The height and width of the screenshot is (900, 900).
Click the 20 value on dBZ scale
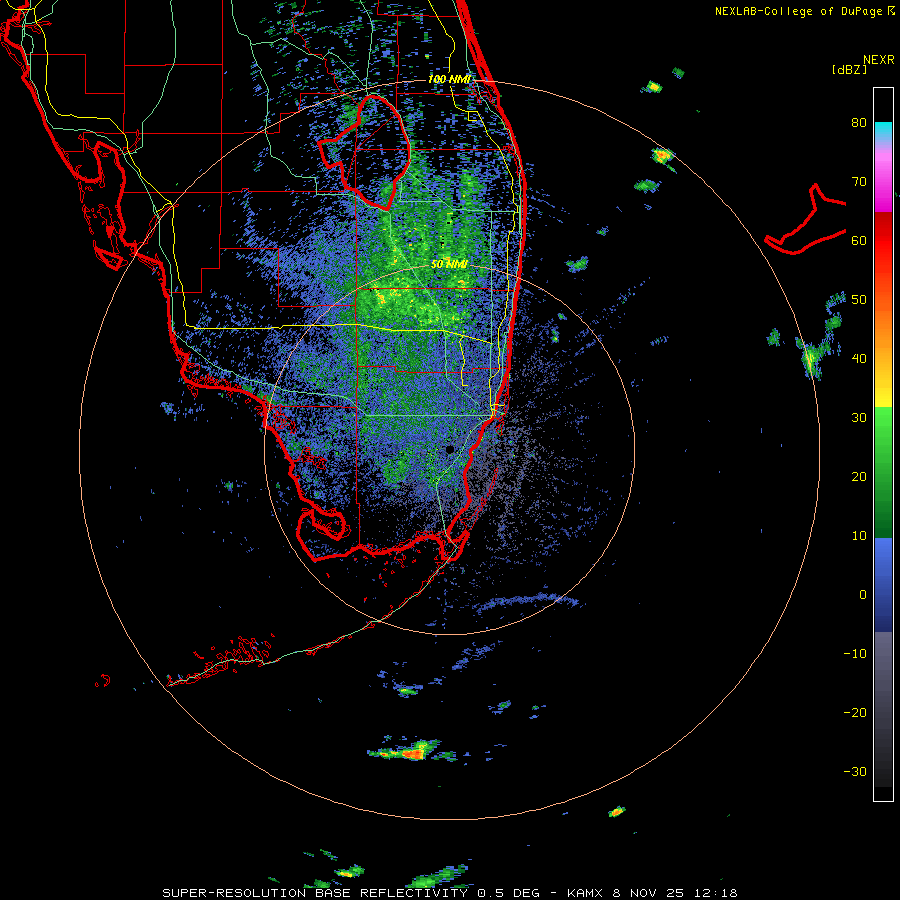click(859, 476)
